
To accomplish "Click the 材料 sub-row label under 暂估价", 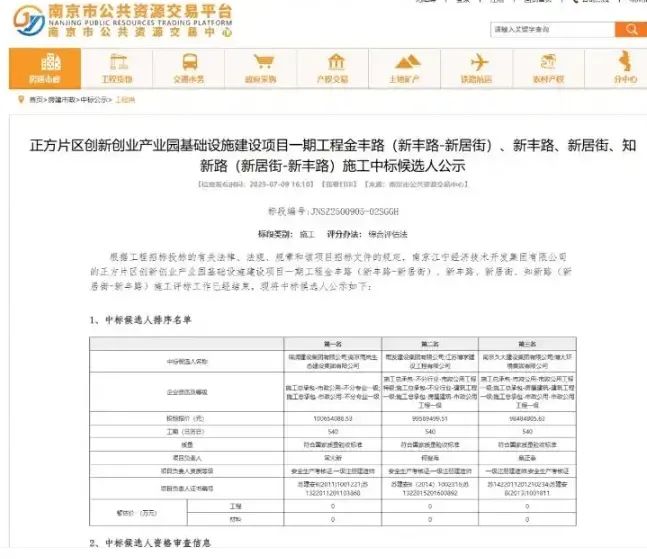I will 235,519.
